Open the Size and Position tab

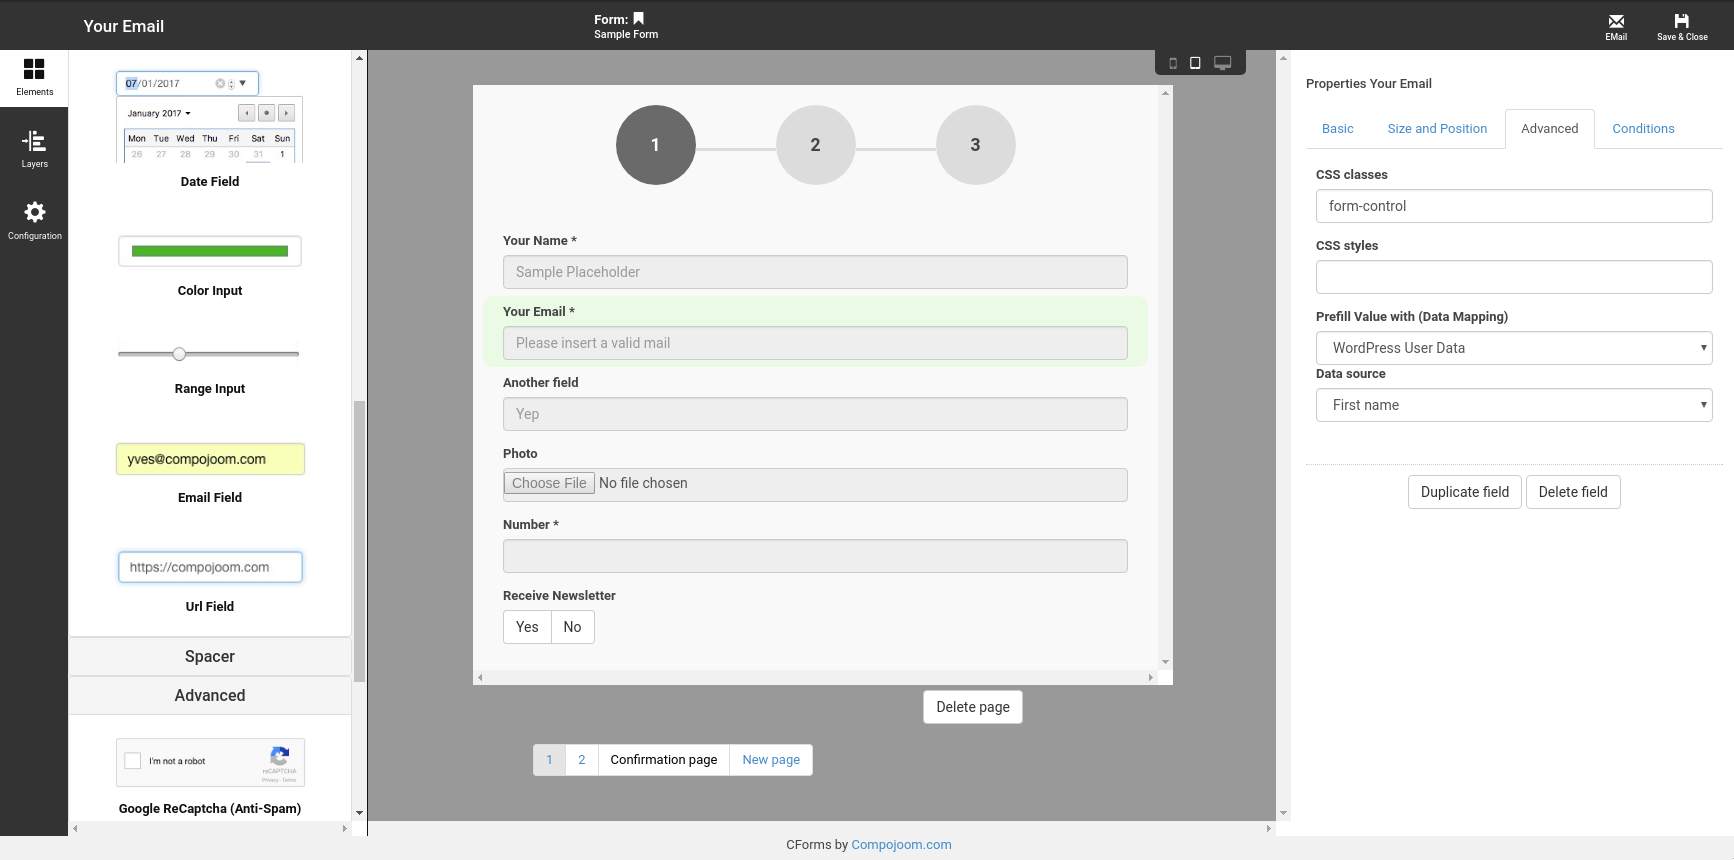1437,129
